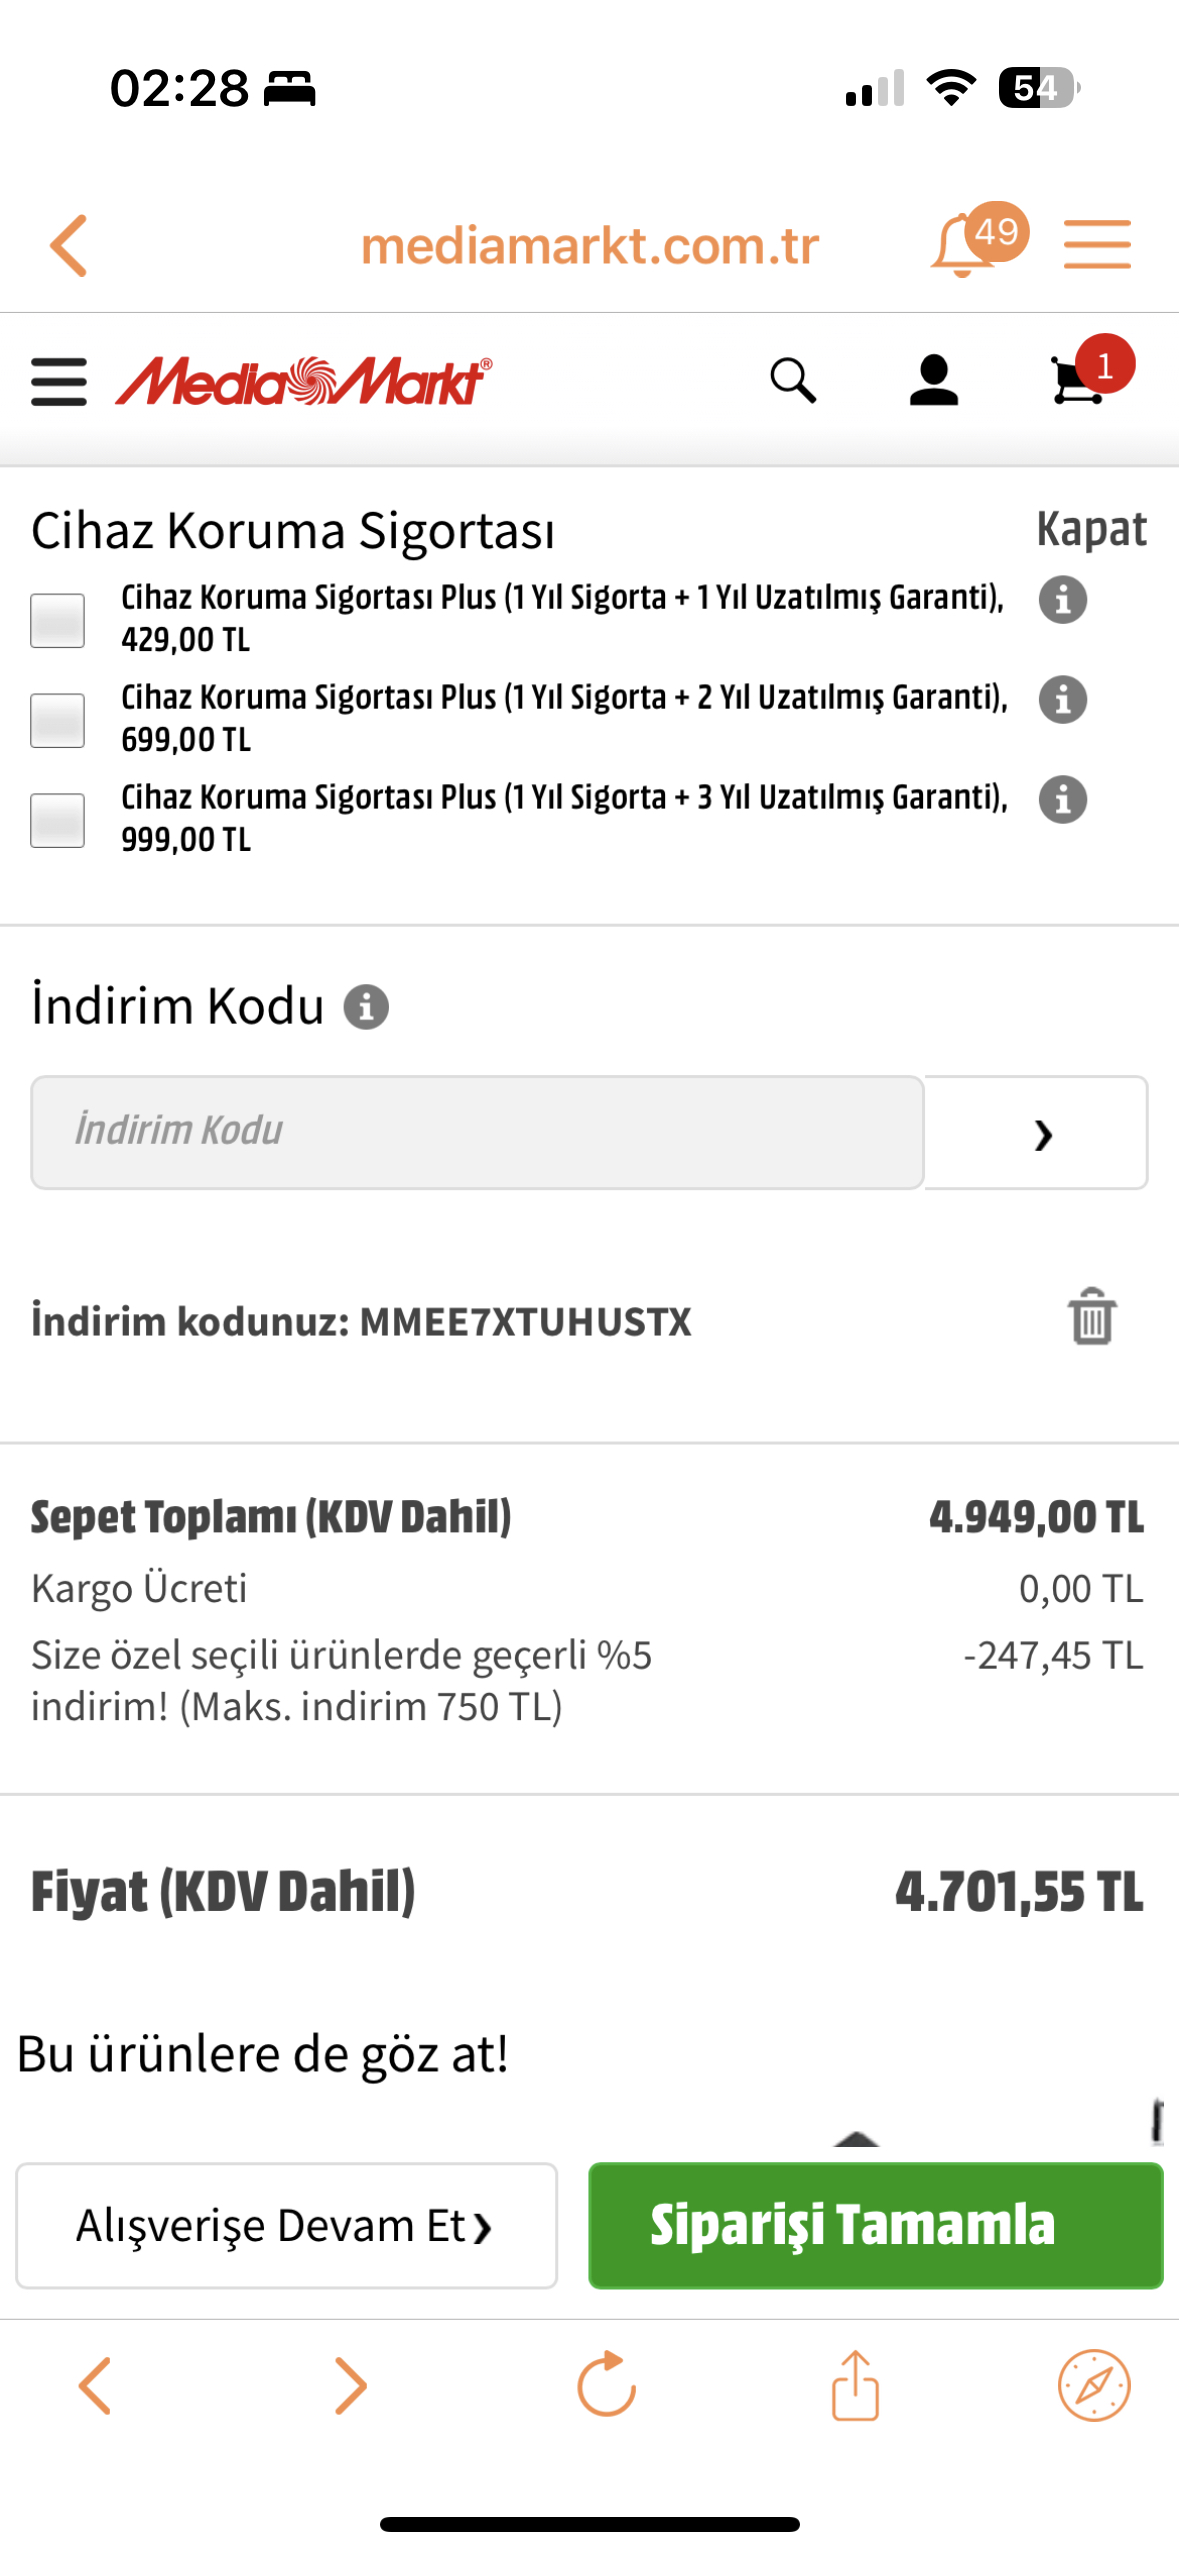Show info for the 999,00 TL insurance
This screenshot has height=2556, width=1179.
(1062, 800)
